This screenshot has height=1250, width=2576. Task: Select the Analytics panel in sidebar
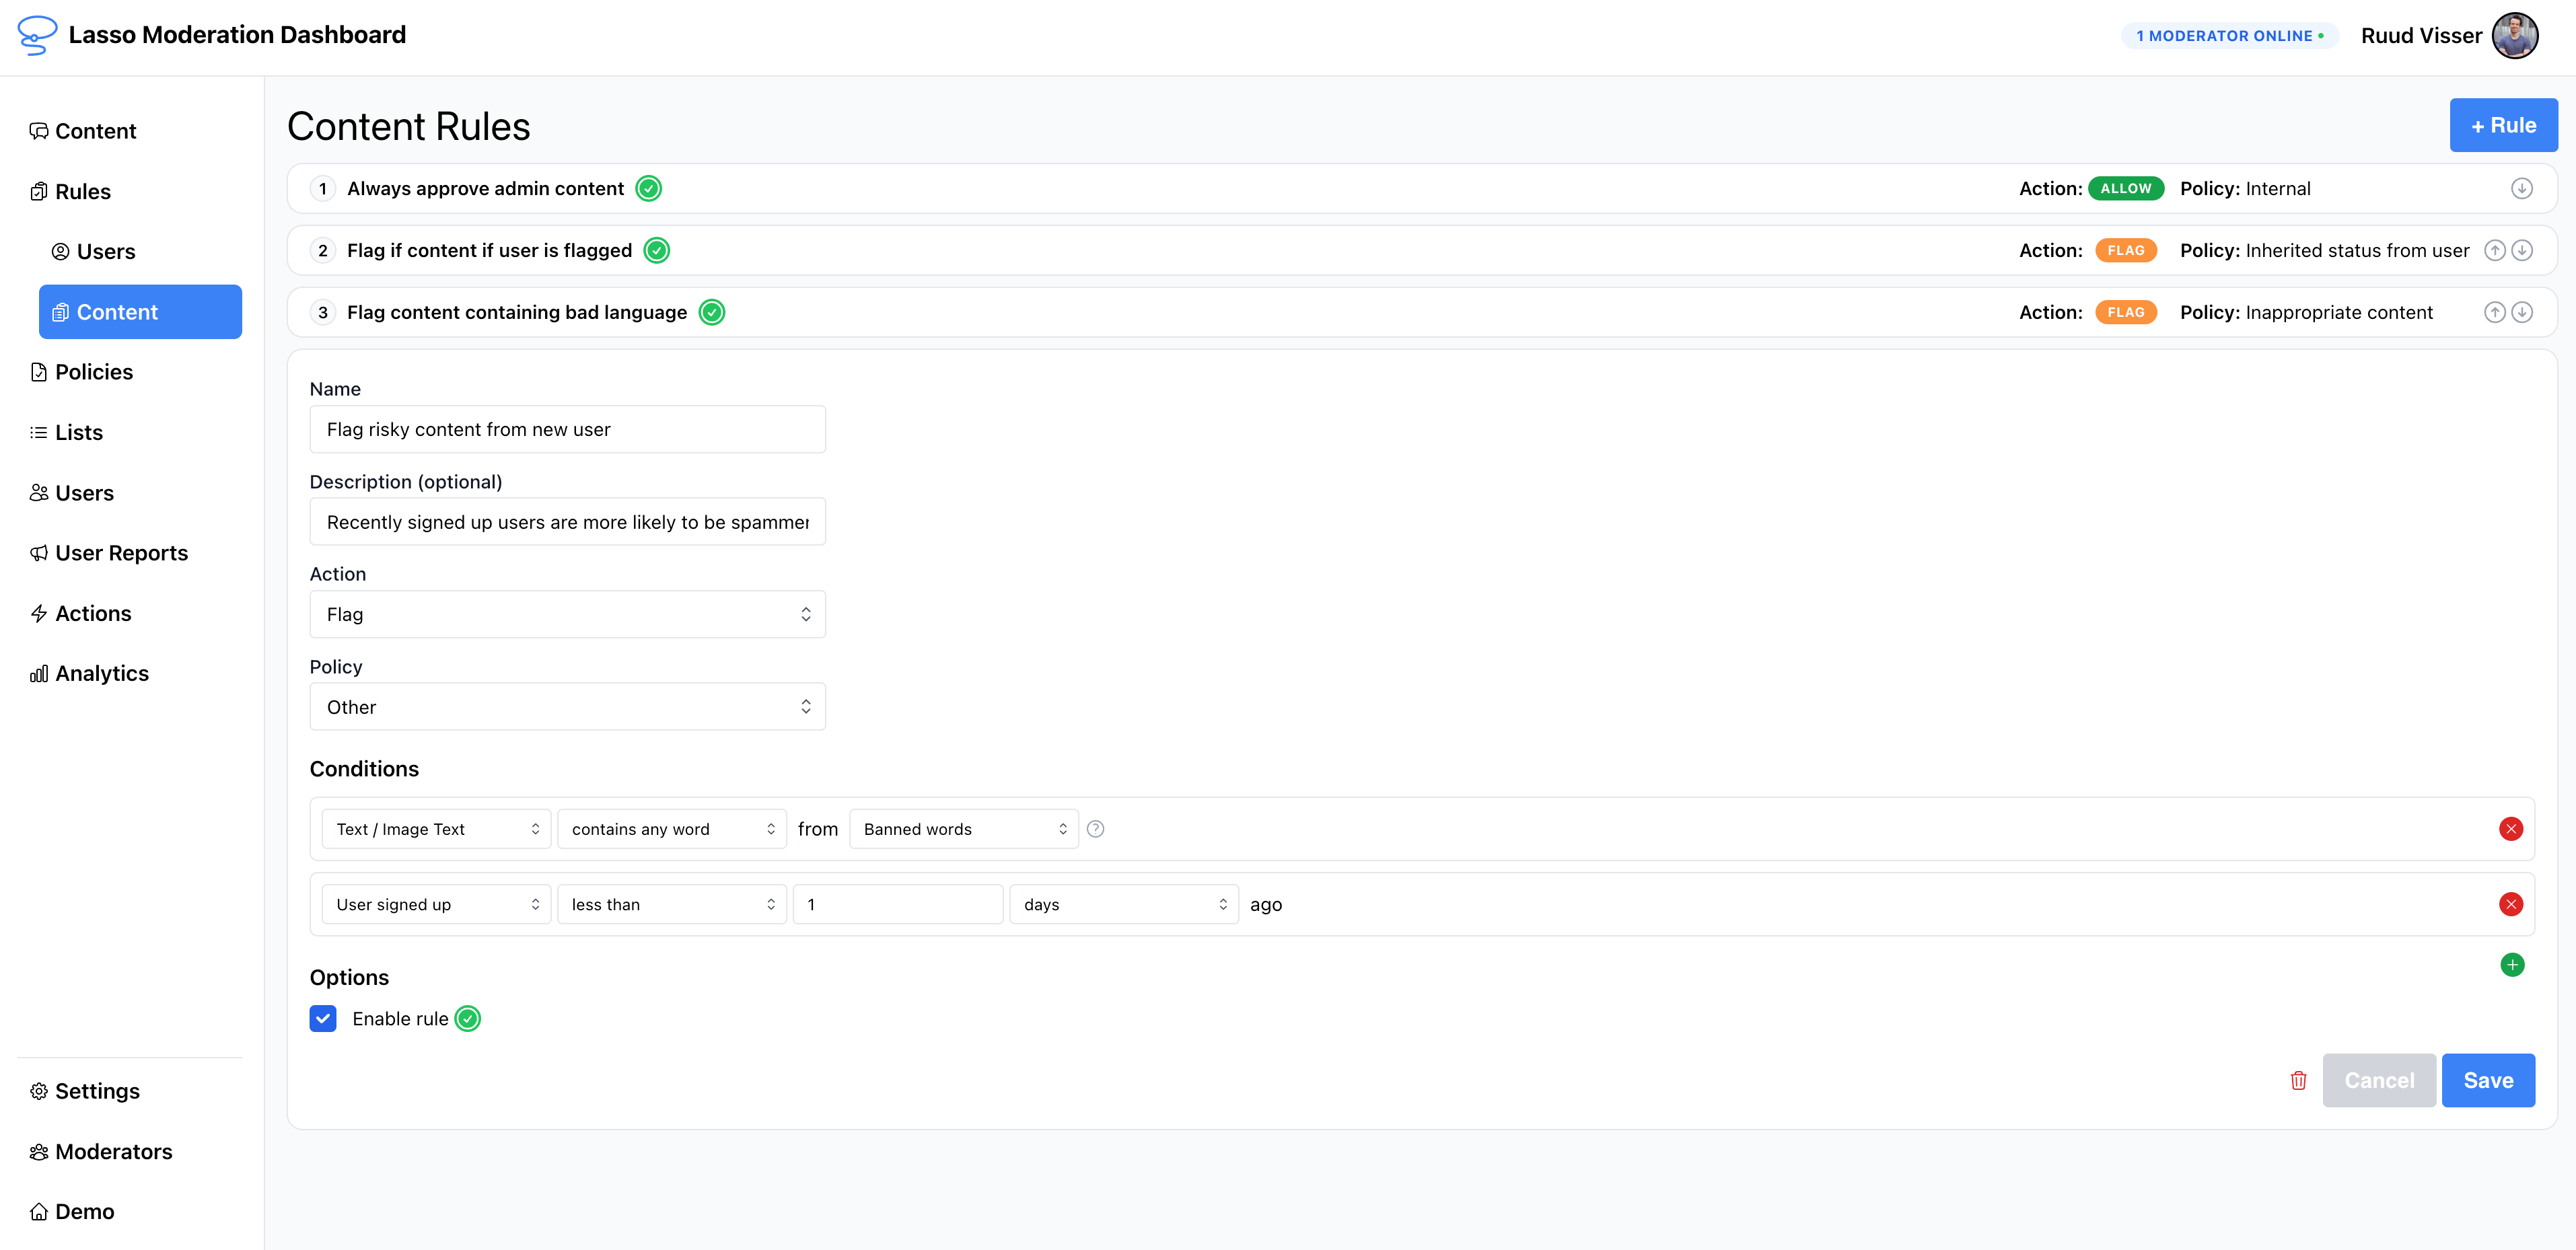pos(101,672)
